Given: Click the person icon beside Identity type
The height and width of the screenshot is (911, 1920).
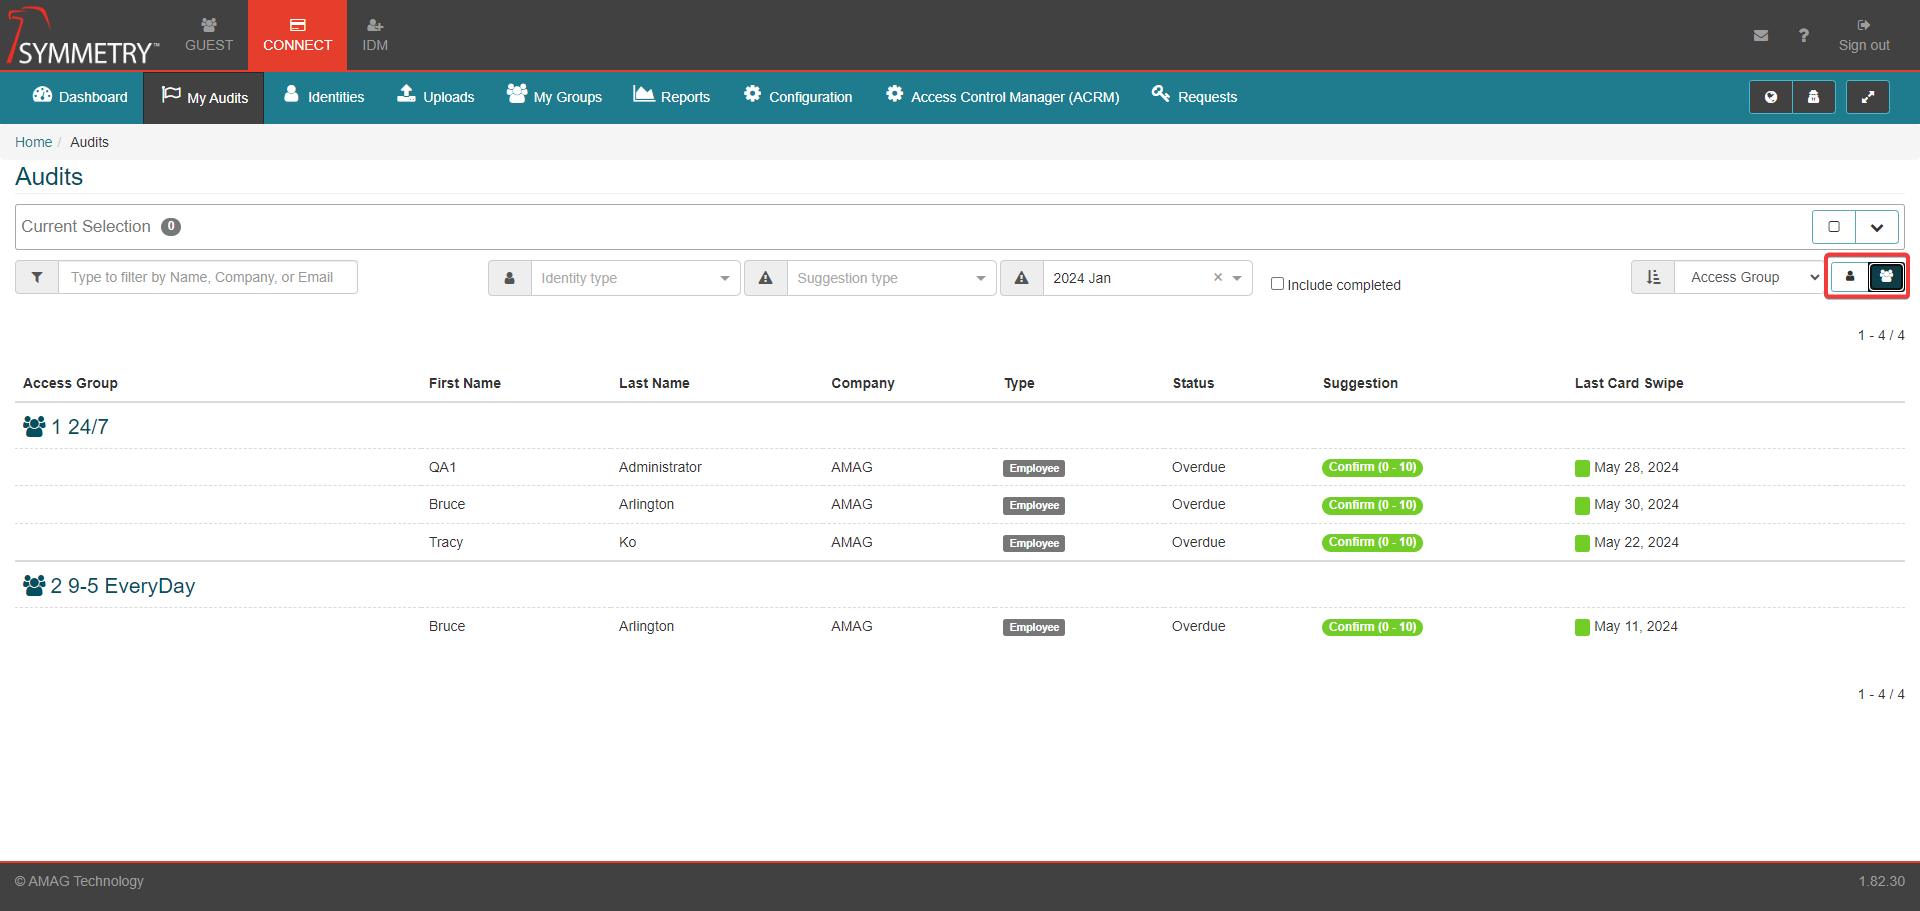Looking at the screenshot, I should coord(510,278).
